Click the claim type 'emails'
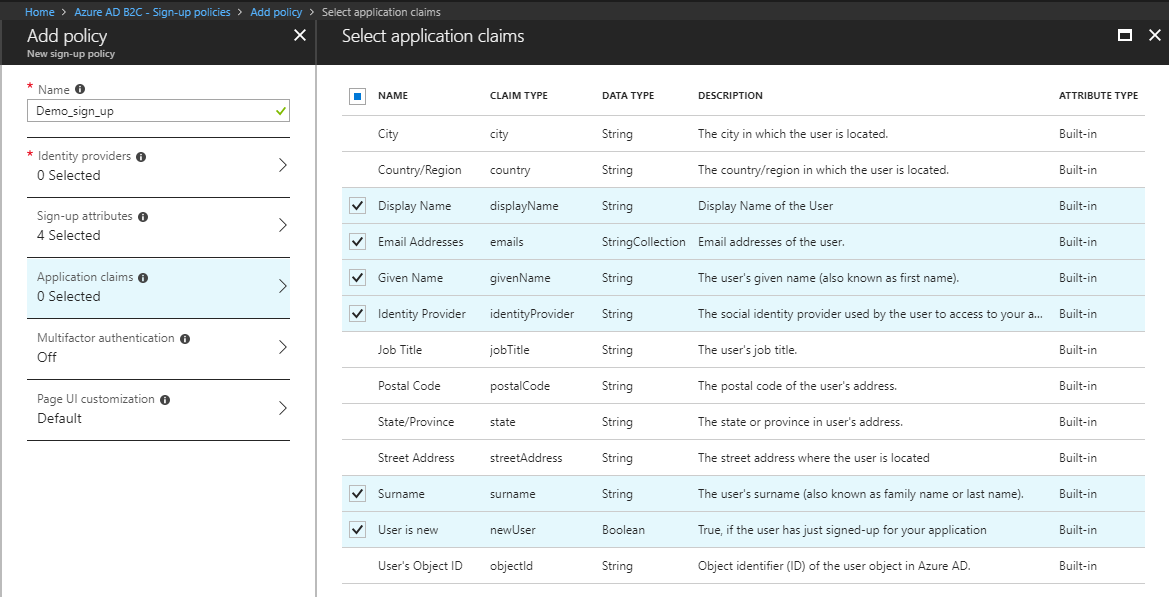Viewport: 1169px width, 597px height. click(x=507, y=241)
